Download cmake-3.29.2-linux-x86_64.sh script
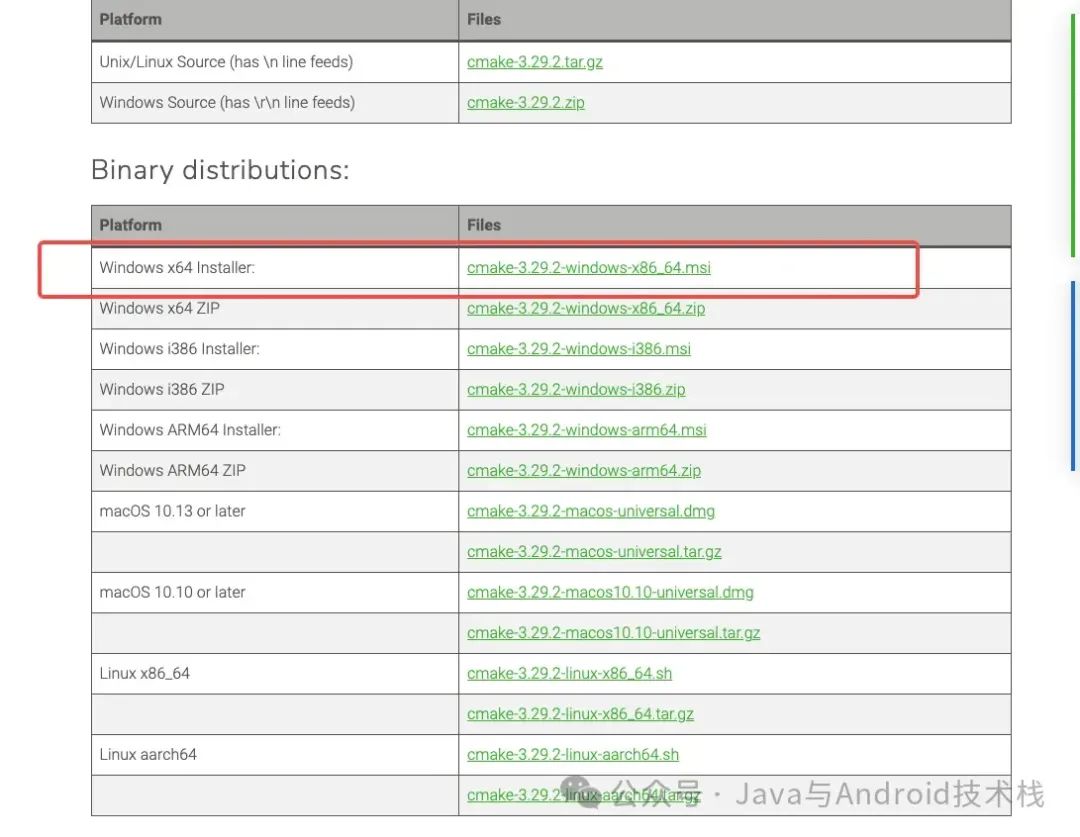 [x=569, y=674]
